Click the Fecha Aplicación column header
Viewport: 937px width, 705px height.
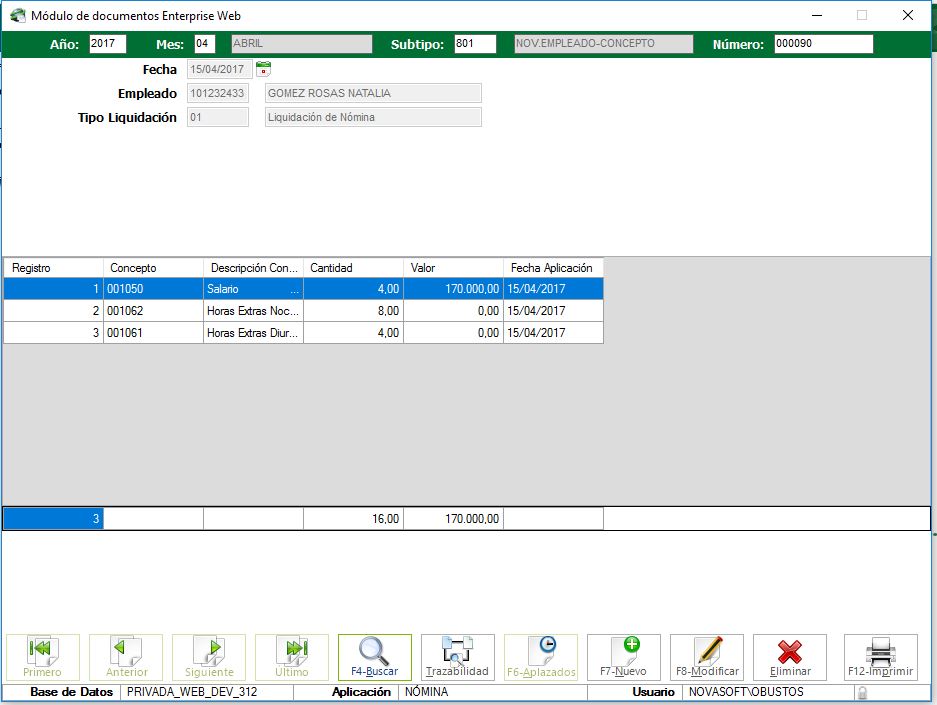click(x=553, y=268)
